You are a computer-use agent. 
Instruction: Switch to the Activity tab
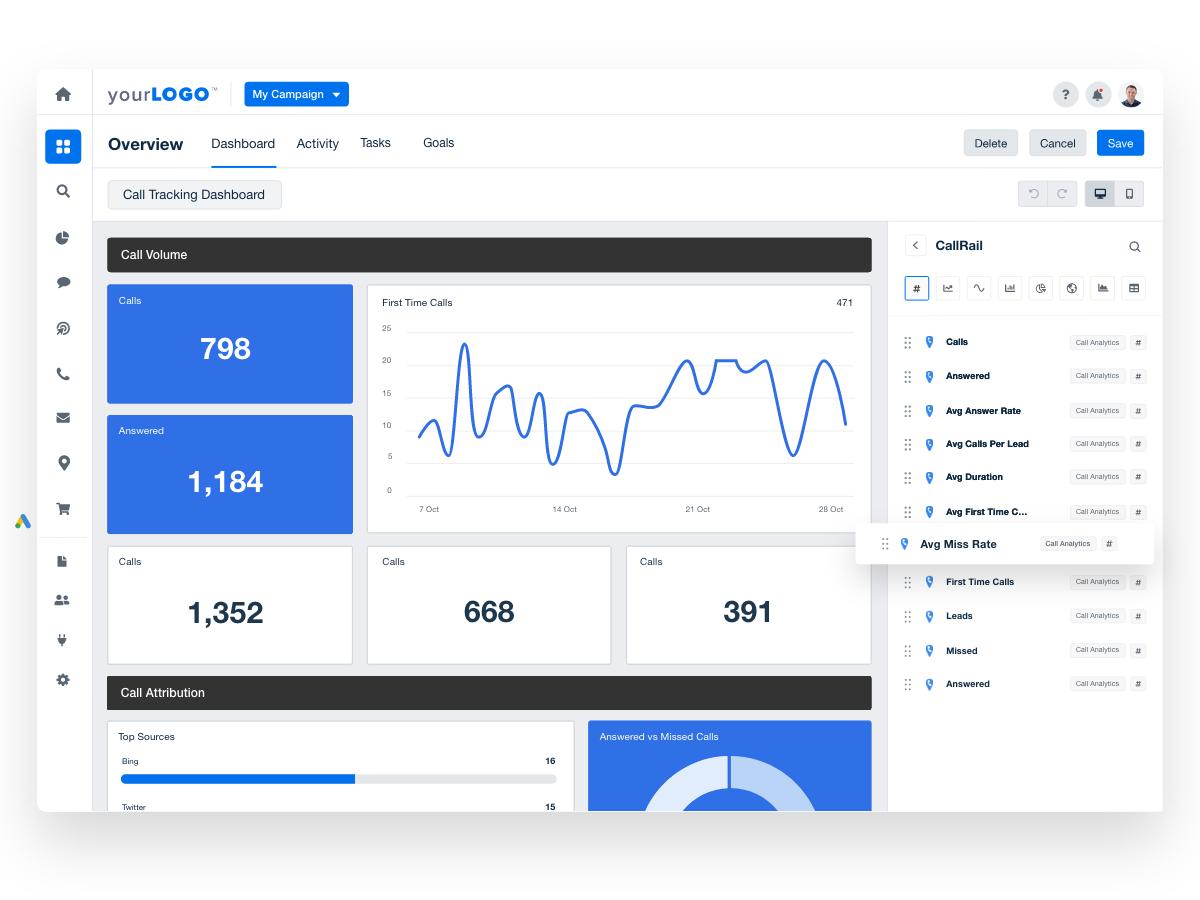[x=317, y=143]
